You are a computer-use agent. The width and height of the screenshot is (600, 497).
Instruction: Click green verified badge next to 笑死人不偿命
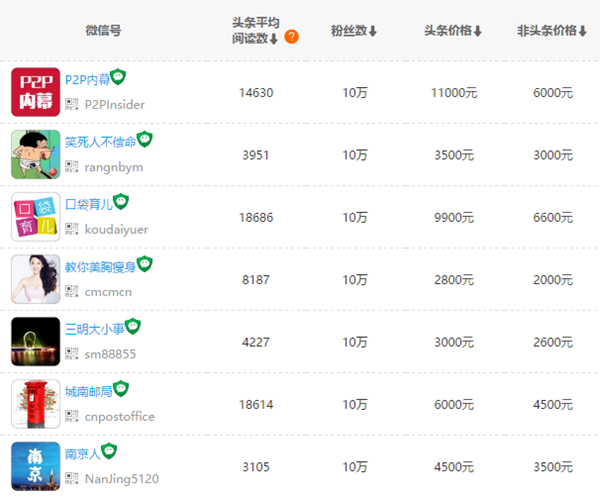(x=145, y=139)
